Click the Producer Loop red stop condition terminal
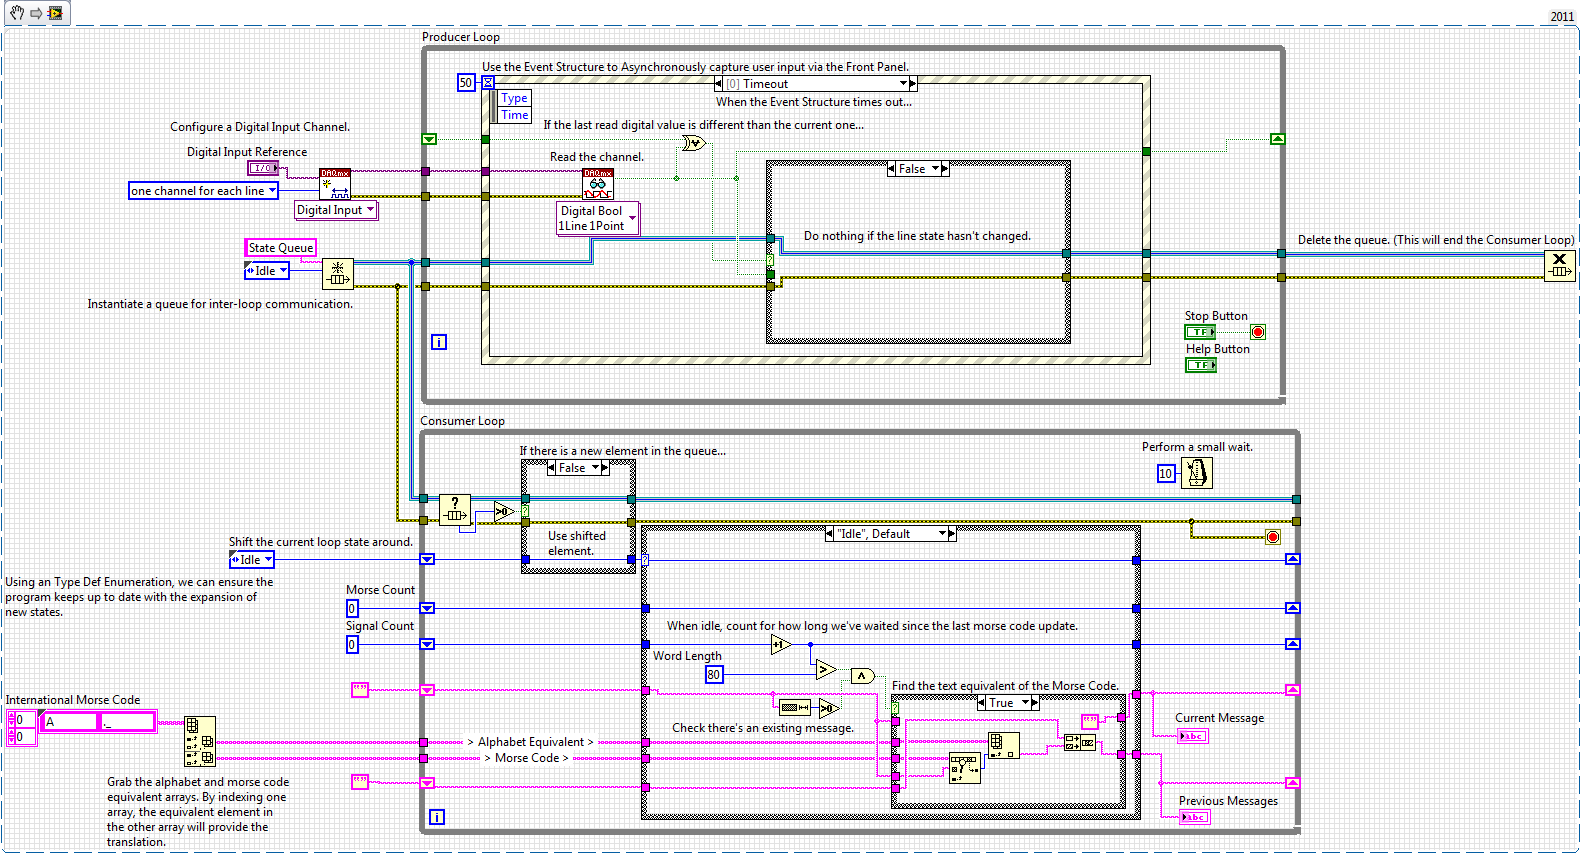 (1258, 332)
